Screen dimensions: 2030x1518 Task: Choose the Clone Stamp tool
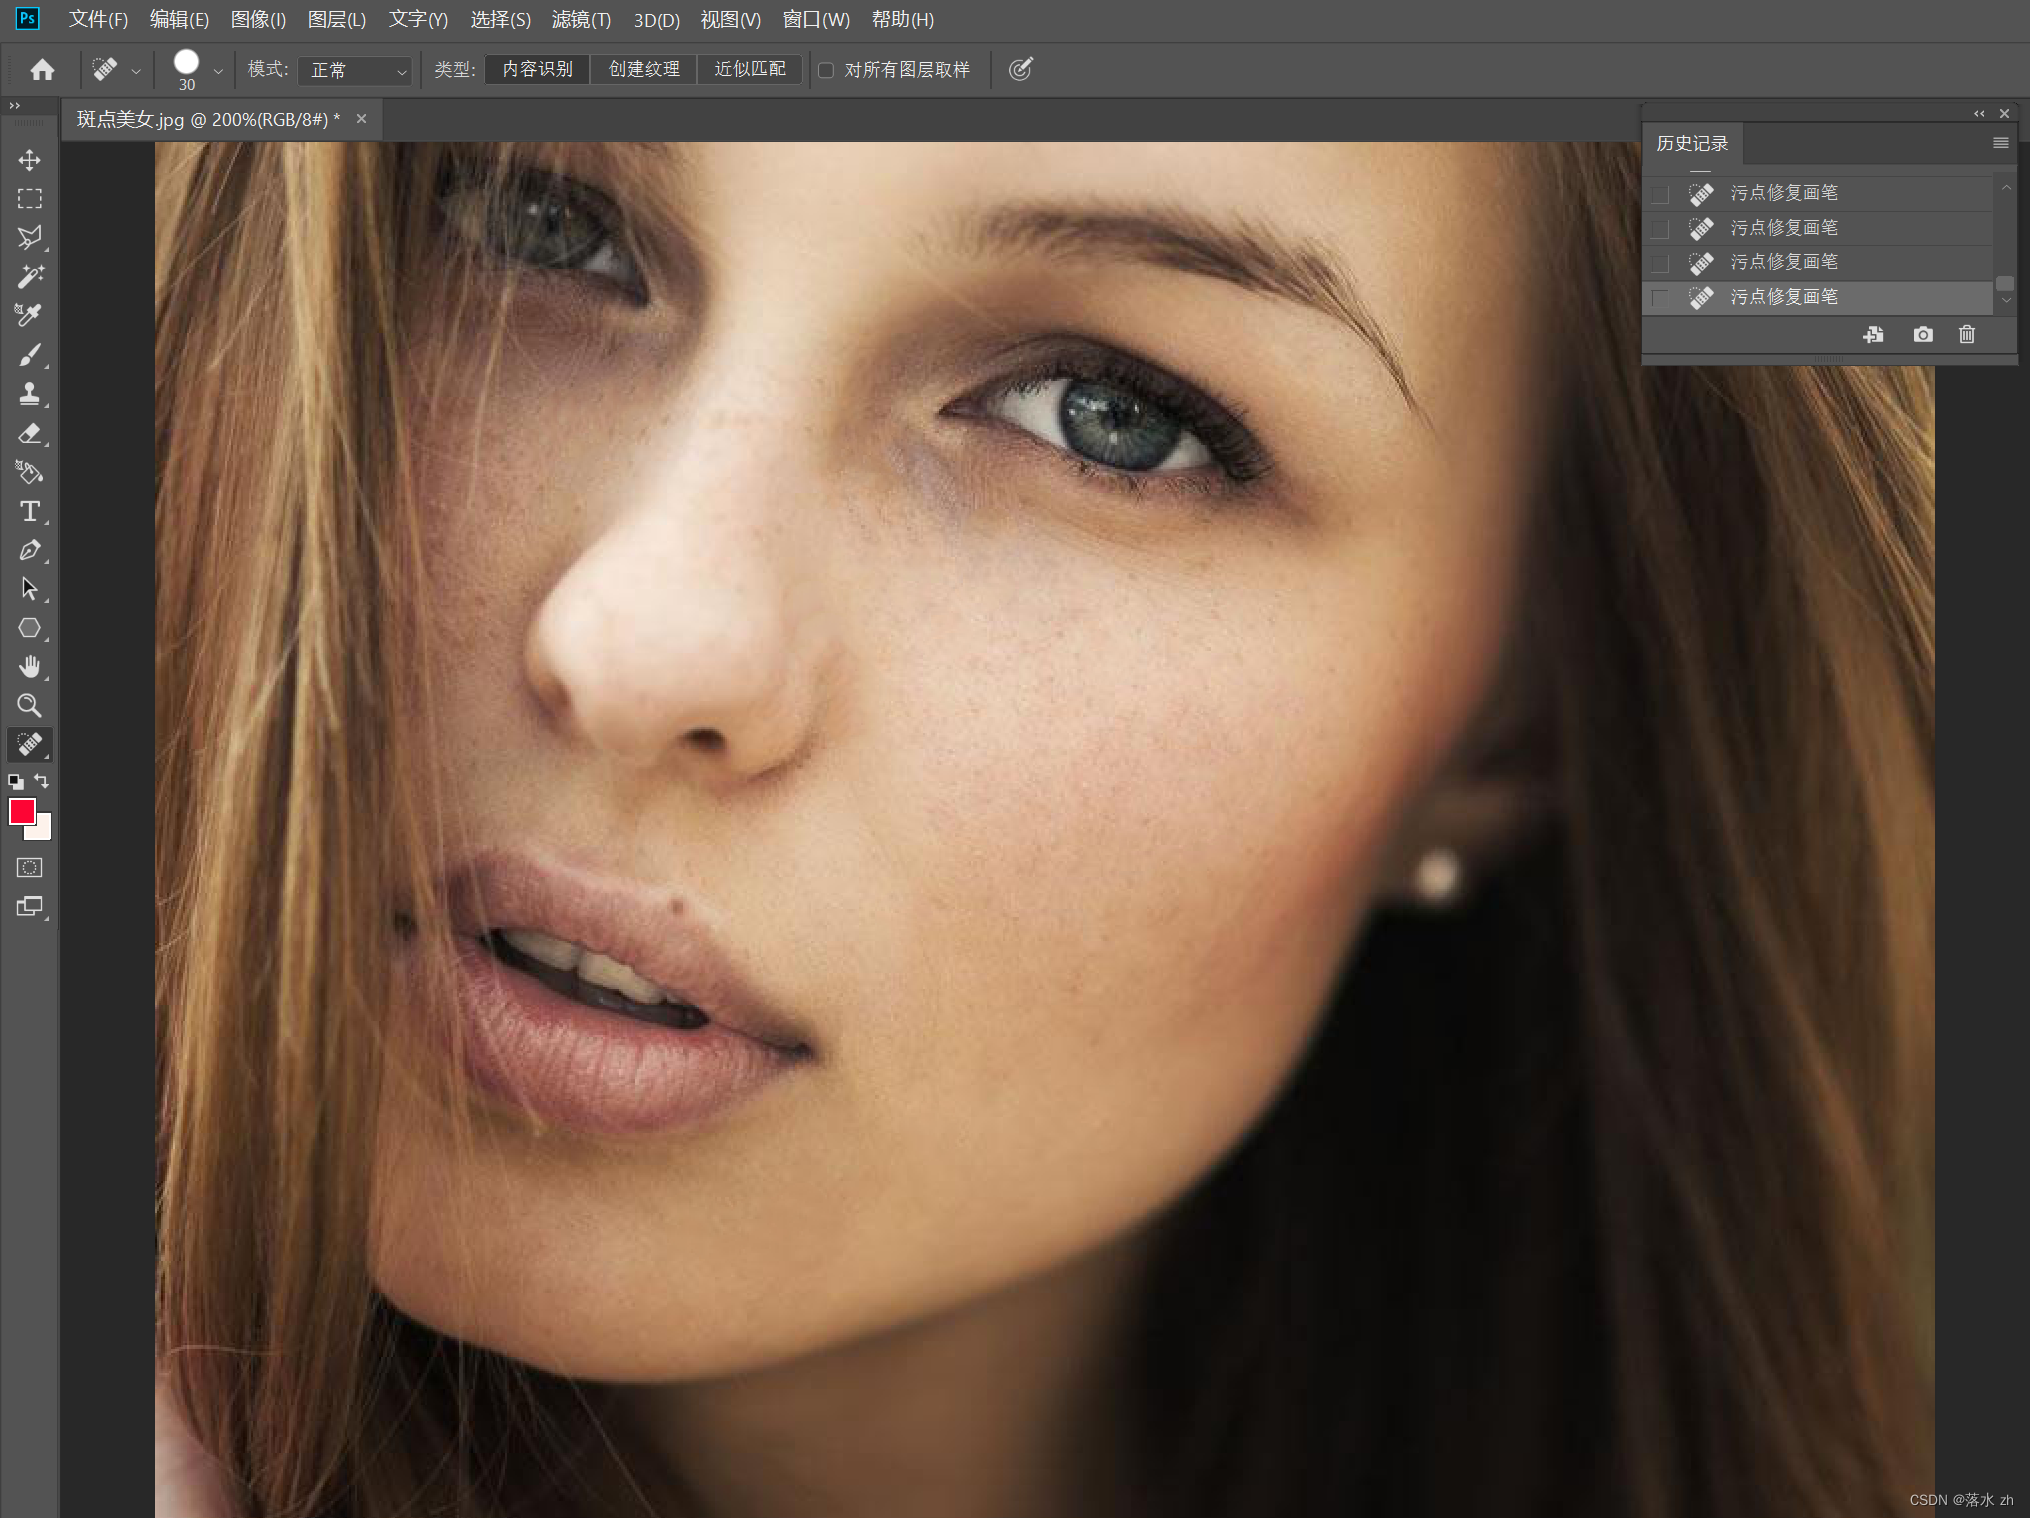(x=29, y=394)
